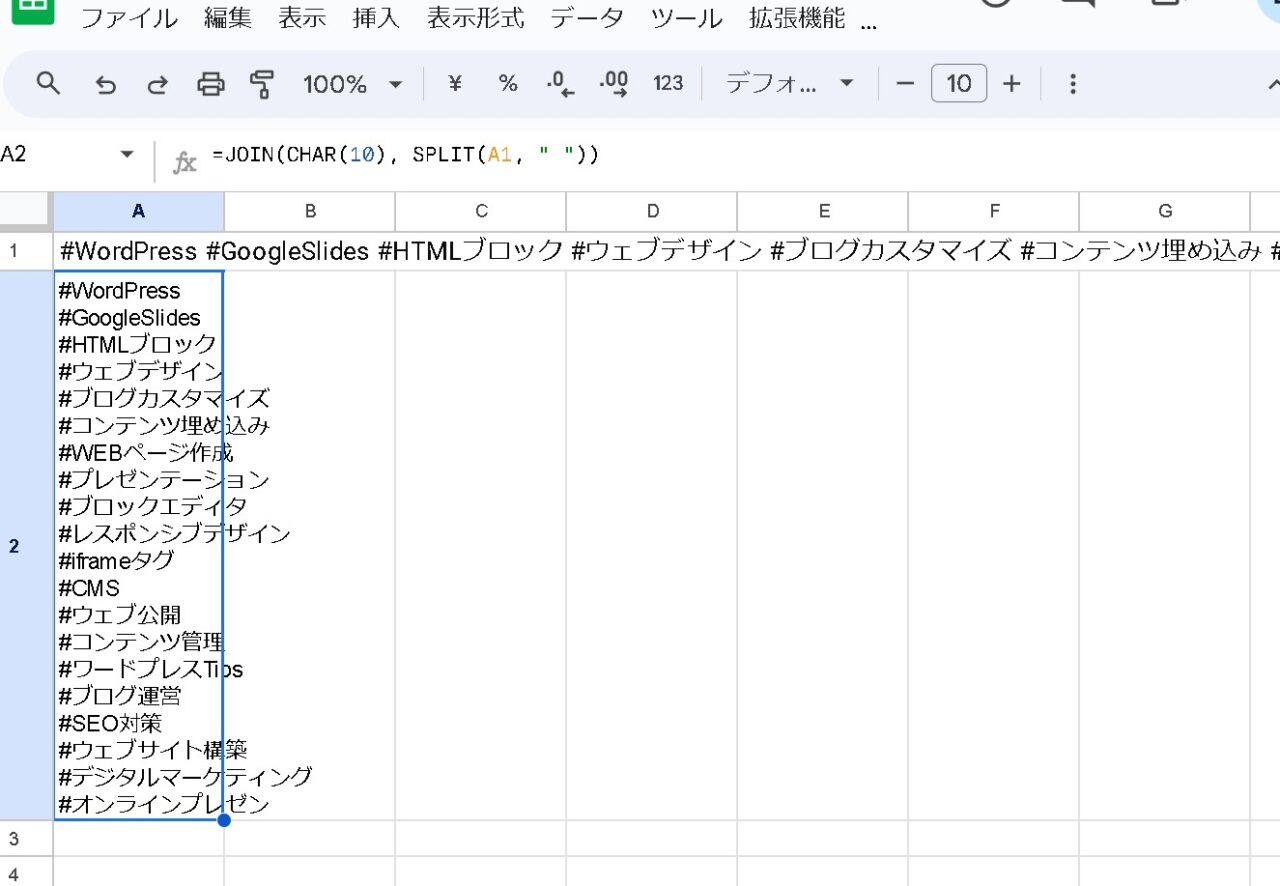The image size is (1280, 886).
Task: Open number formats via the 123 icon
Action: (x=667, y=84)
